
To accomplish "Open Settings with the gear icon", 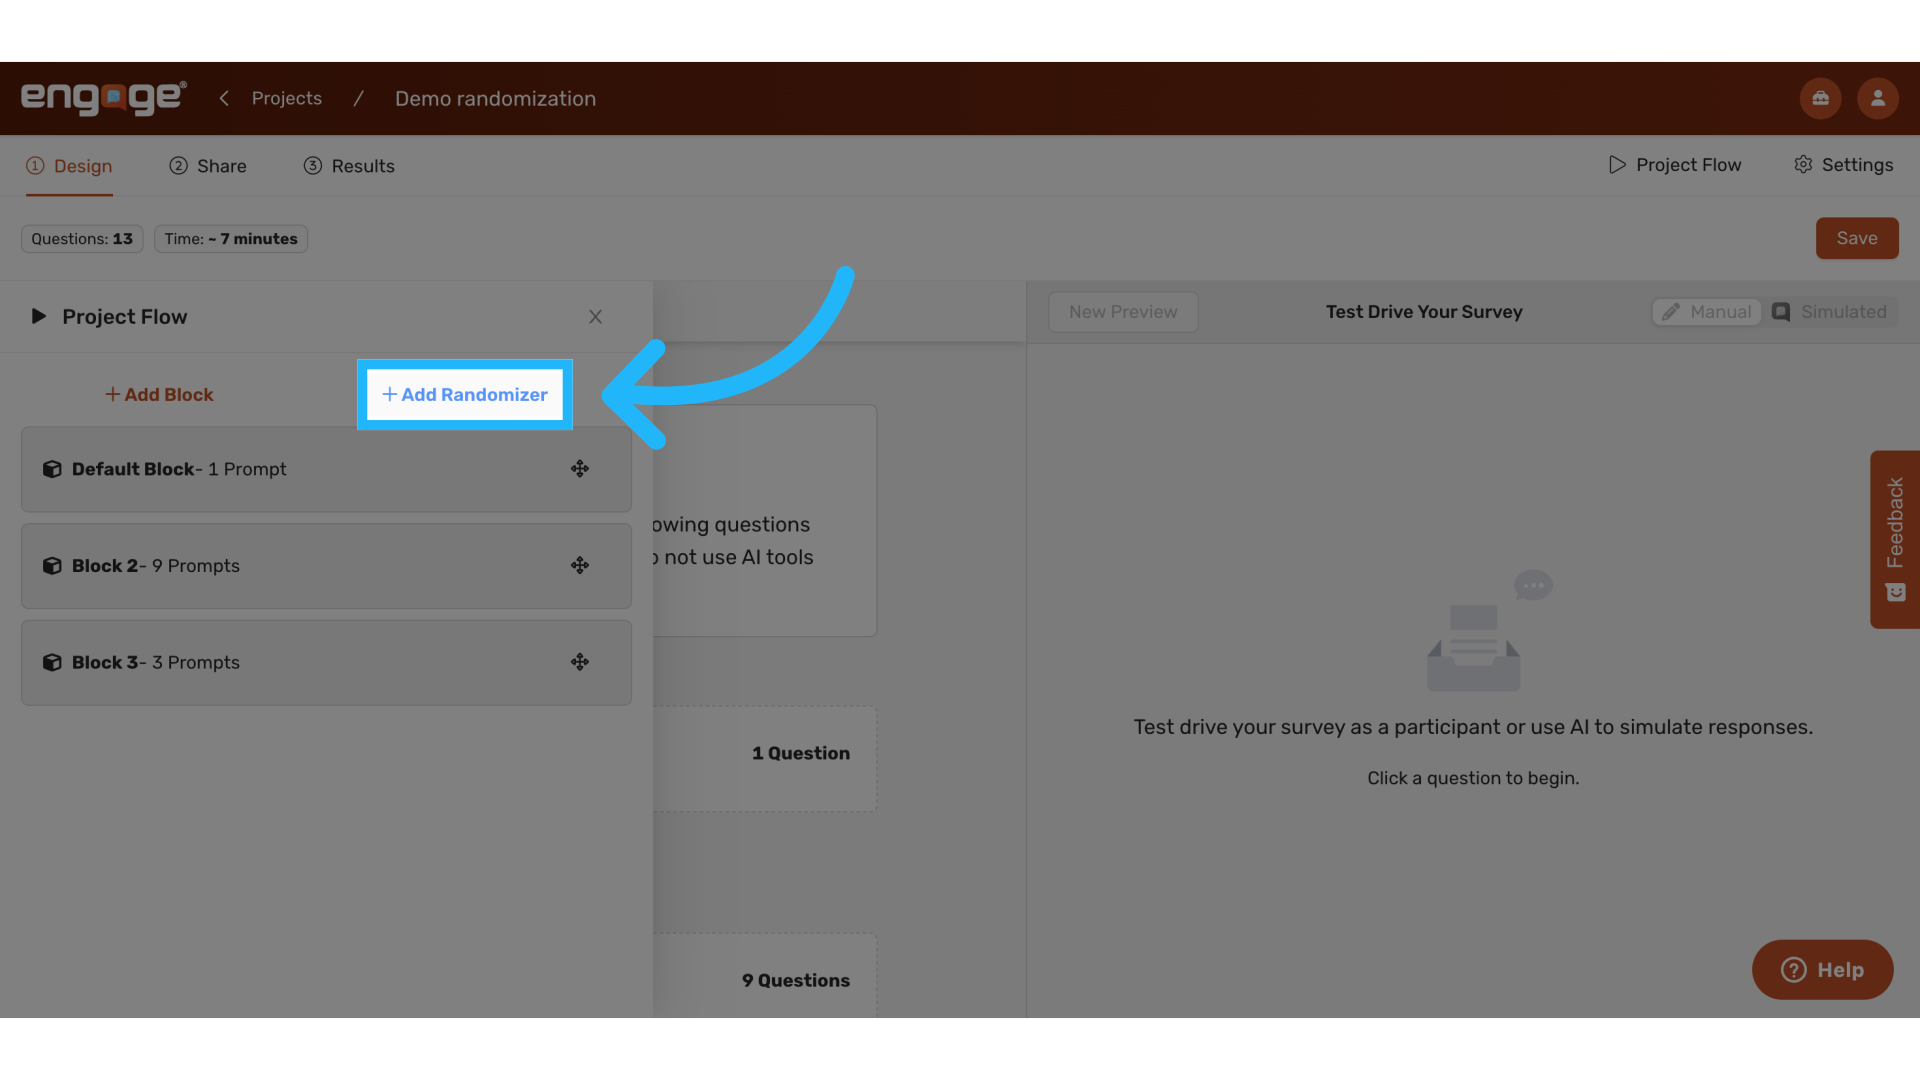I will (x=1843, y=165).
